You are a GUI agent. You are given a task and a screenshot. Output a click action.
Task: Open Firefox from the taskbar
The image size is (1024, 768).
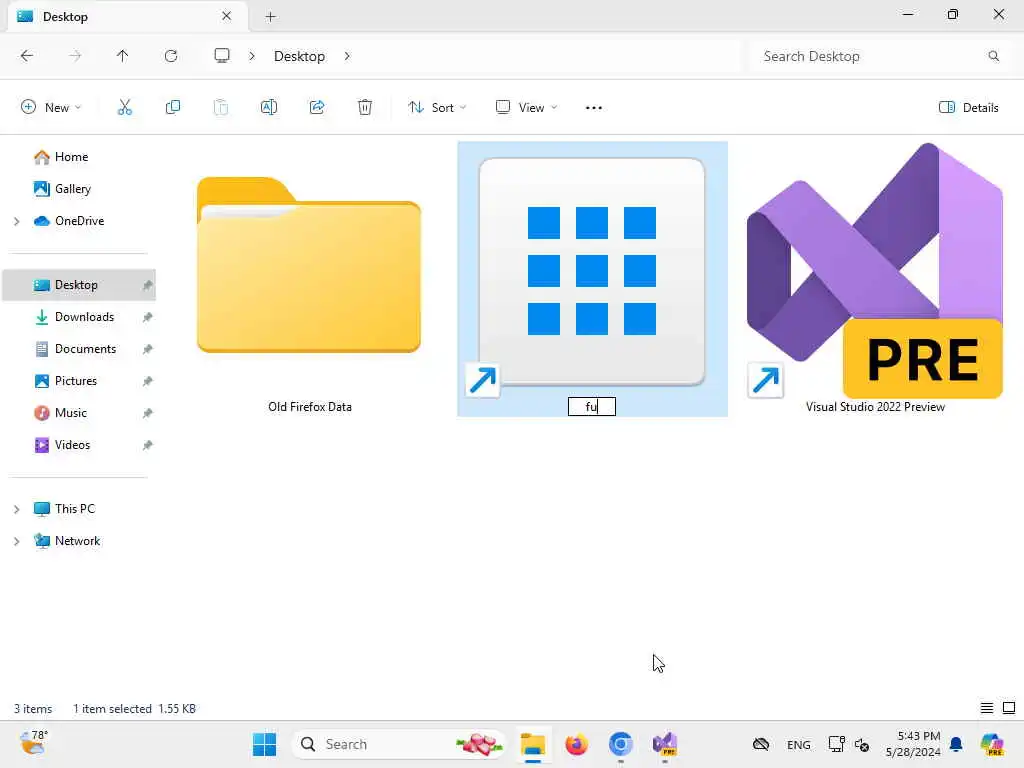(x=577, y=744)
